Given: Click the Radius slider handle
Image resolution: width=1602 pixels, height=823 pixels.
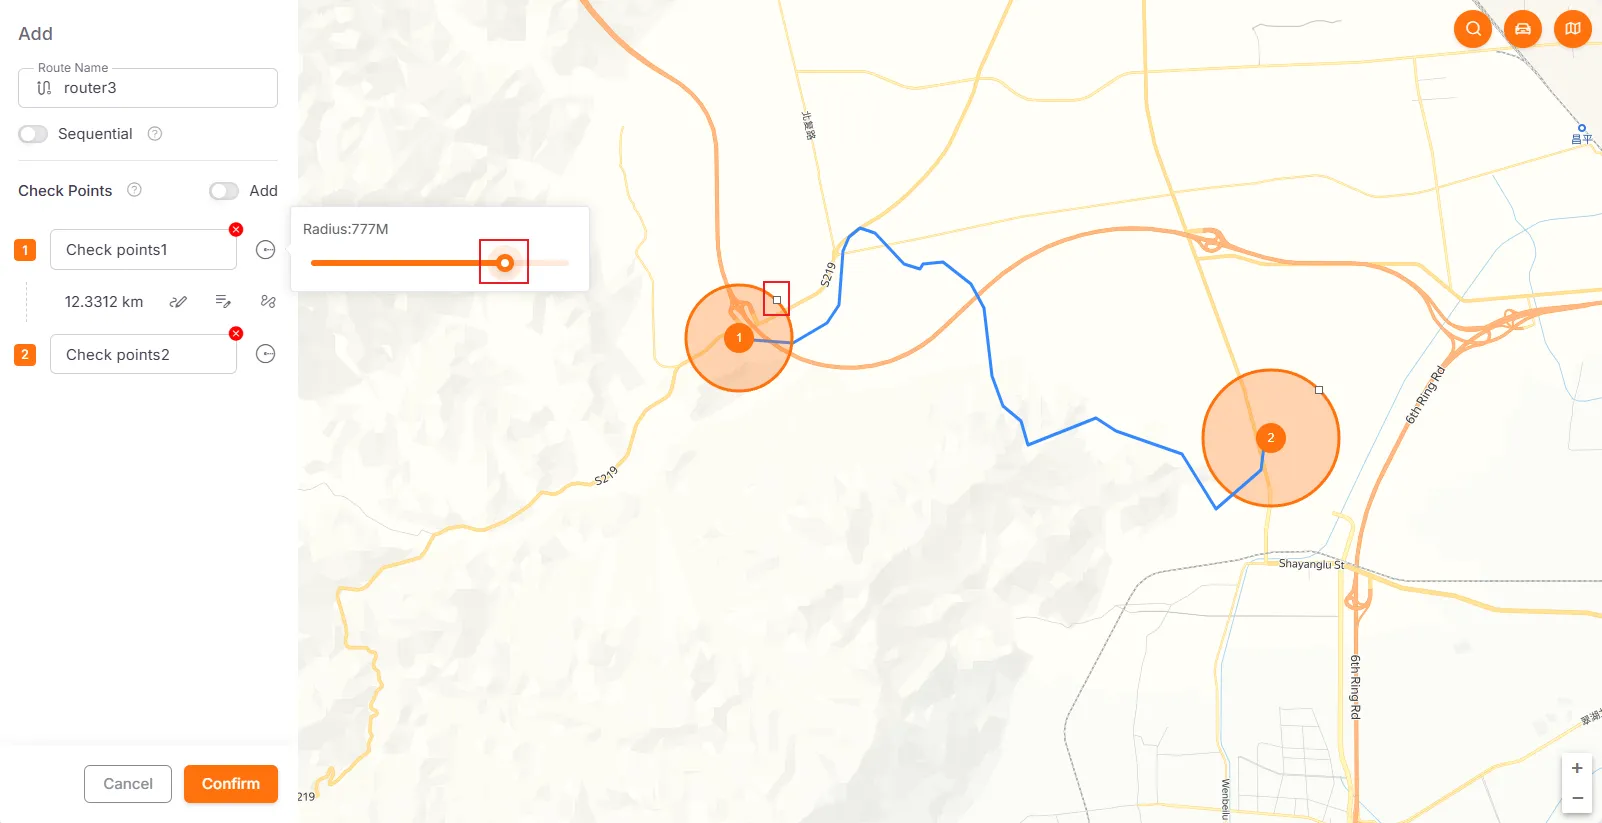Looking at the screenshot, I should (x=505, y=263).
